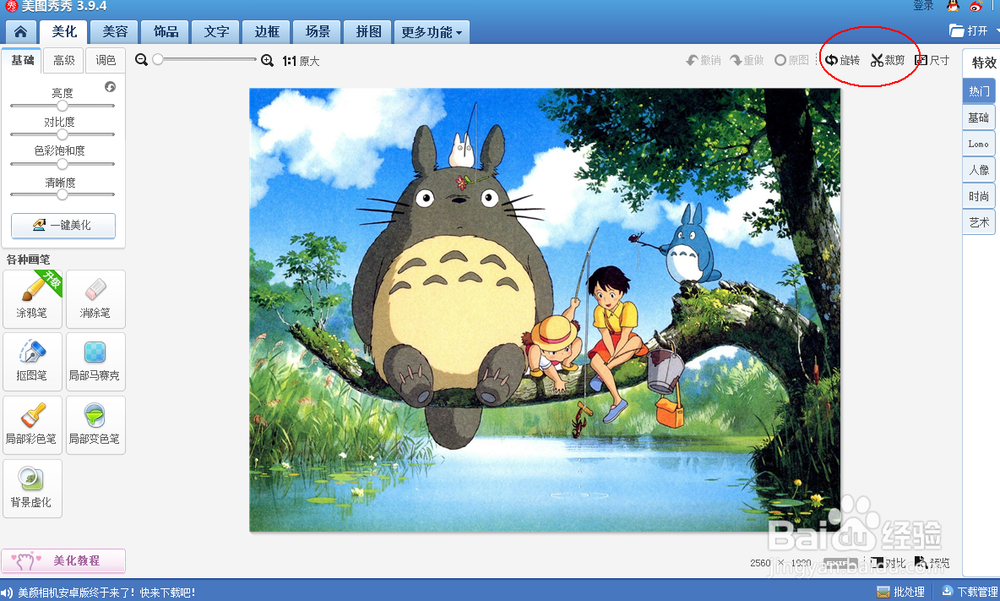Click the zoom out magnifier icon
The height and width of the screenshot is (601, 1000).
[142, 60]
